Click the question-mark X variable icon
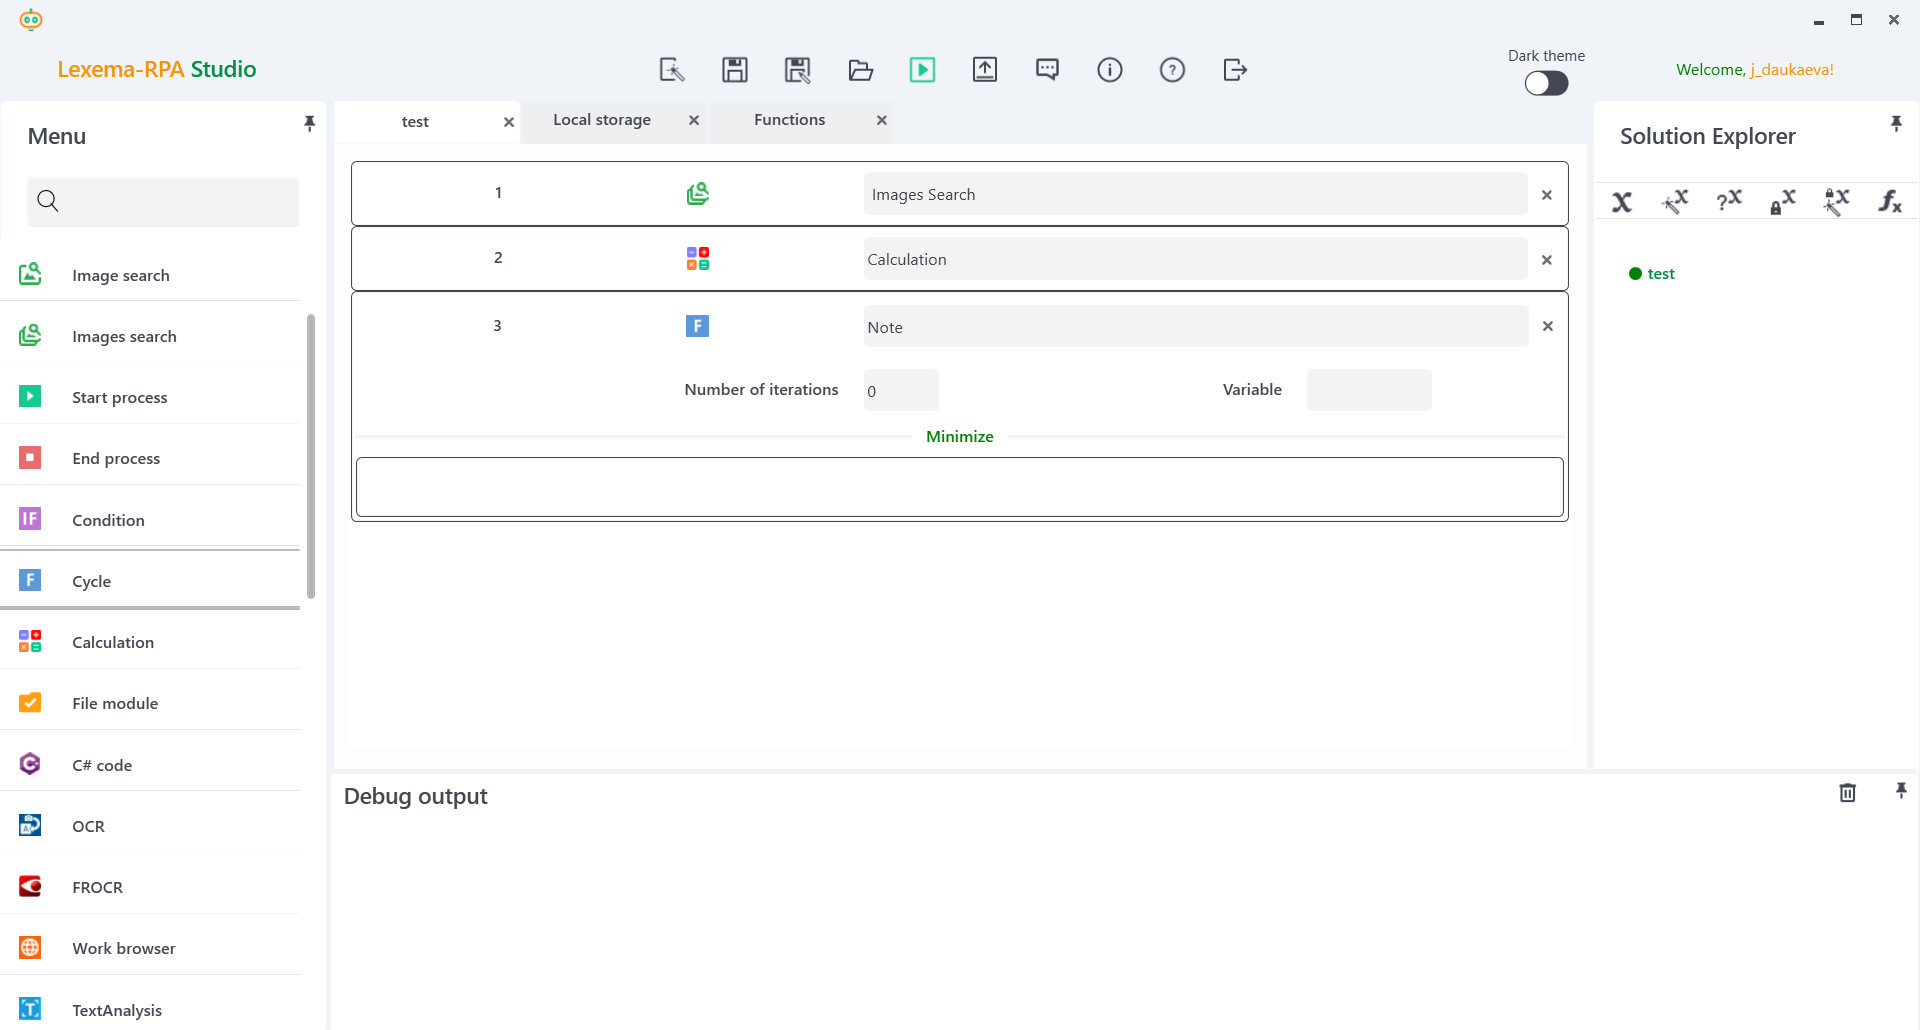 point(1729,202)
